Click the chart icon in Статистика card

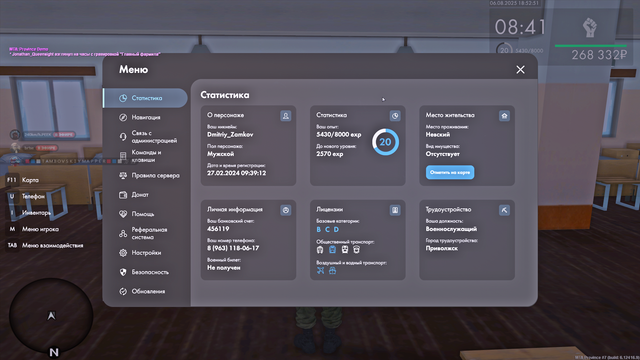(x=395, y=116)
